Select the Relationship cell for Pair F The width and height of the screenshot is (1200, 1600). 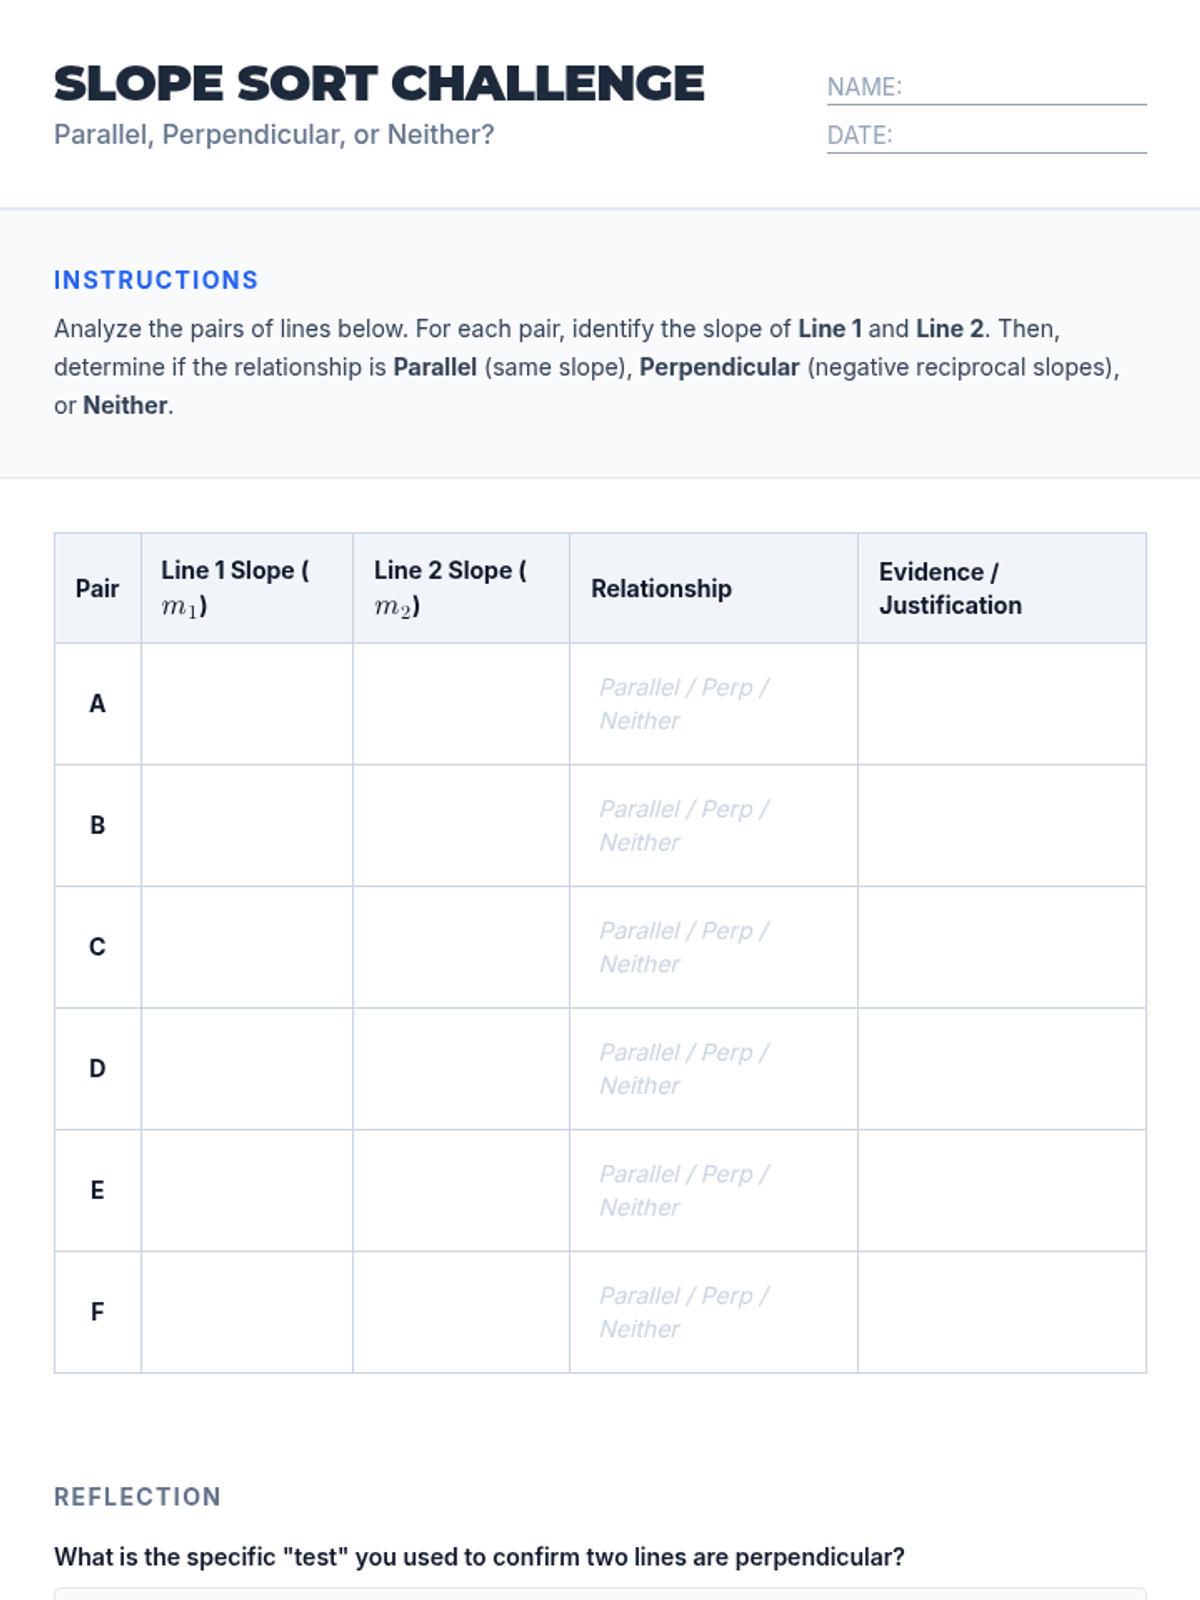(x=713, y=1312)
